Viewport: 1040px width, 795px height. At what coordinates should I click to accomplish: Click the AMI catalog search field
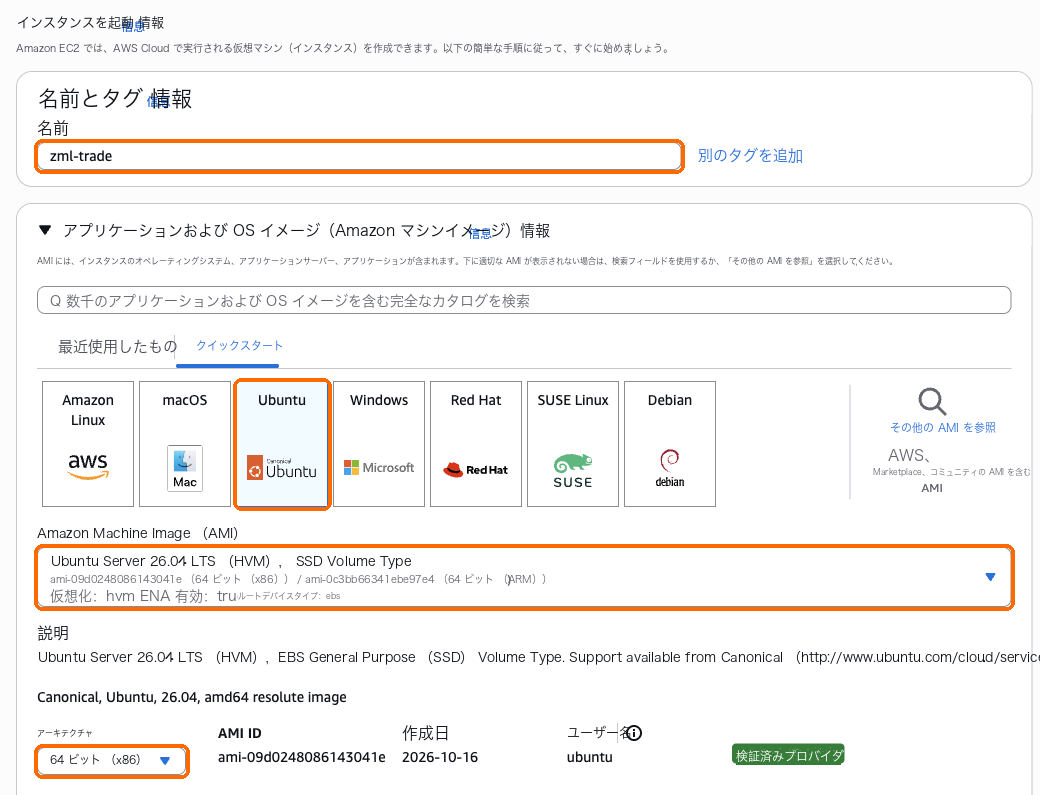pyautogui.click(x=524, y=300)
